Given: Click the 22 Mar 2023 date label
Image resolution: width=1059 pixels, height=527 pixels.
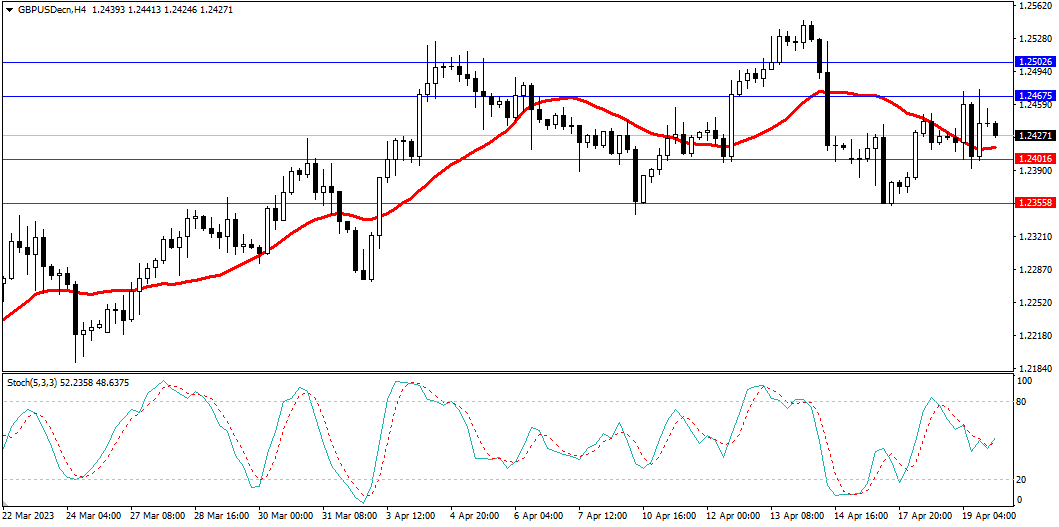Looking at the screenshot, I should [x=30, y=515].
